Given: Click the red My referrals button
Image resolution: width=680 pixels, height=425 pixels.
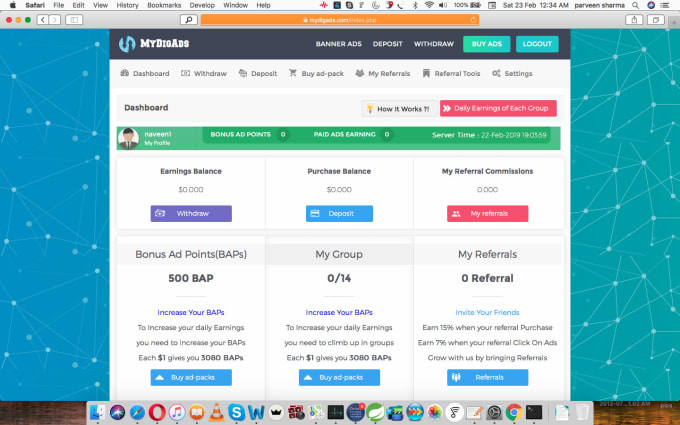Looking at the screenshot, I should [487, 213].
